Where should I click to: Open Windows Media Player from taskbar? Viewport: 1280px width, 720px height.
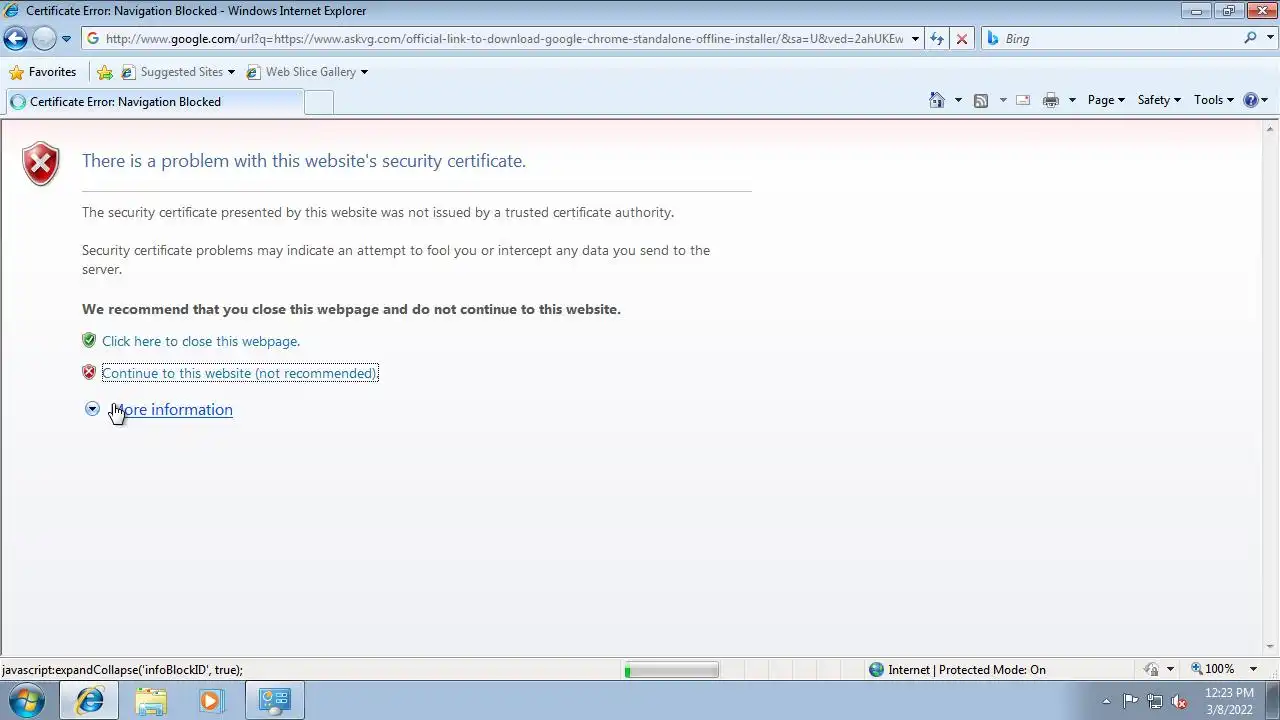click(211, 701)
